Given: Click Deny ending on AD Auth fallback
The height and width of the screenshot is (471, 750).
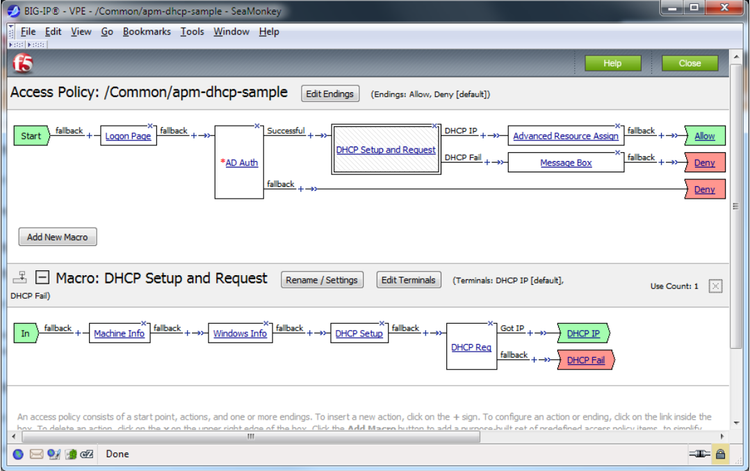Looking at the screenshot, I should [705, 190].
